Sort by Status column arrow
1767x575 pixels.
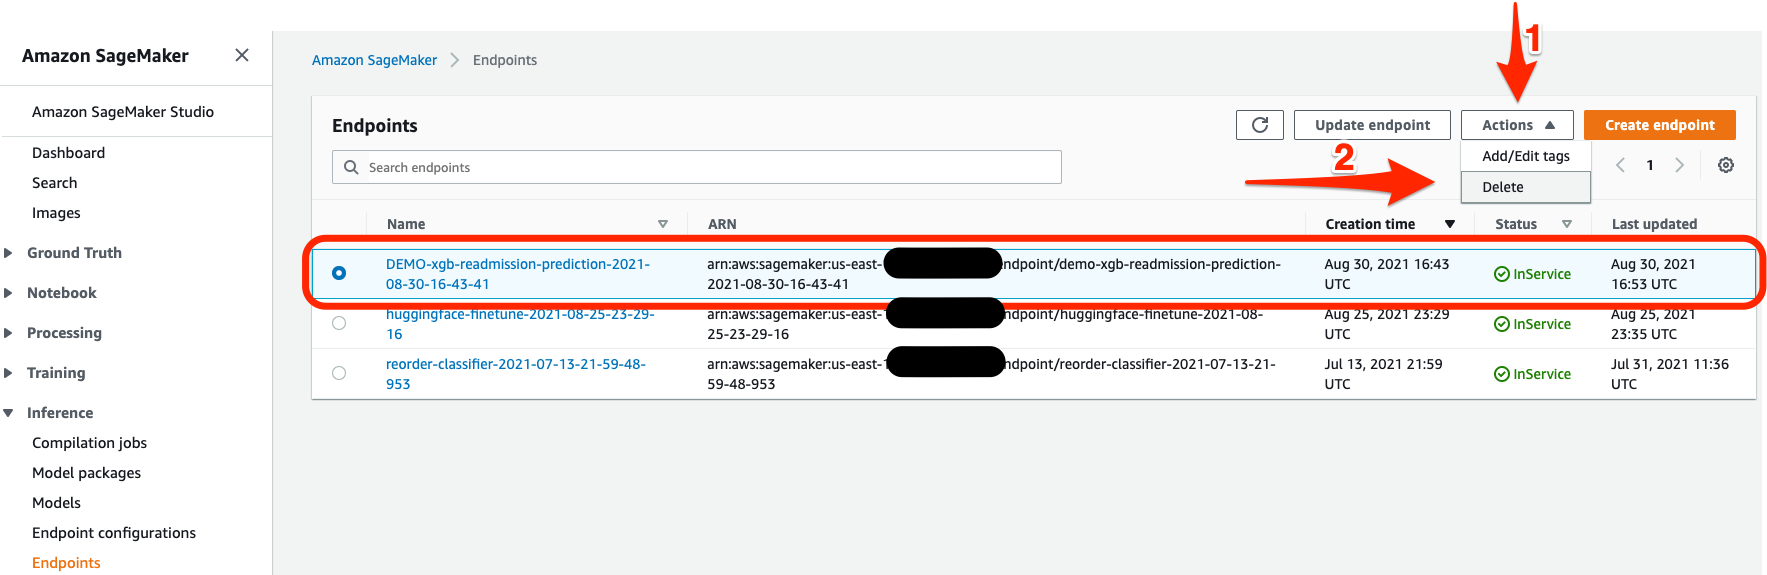click(x=1567, y=224)
